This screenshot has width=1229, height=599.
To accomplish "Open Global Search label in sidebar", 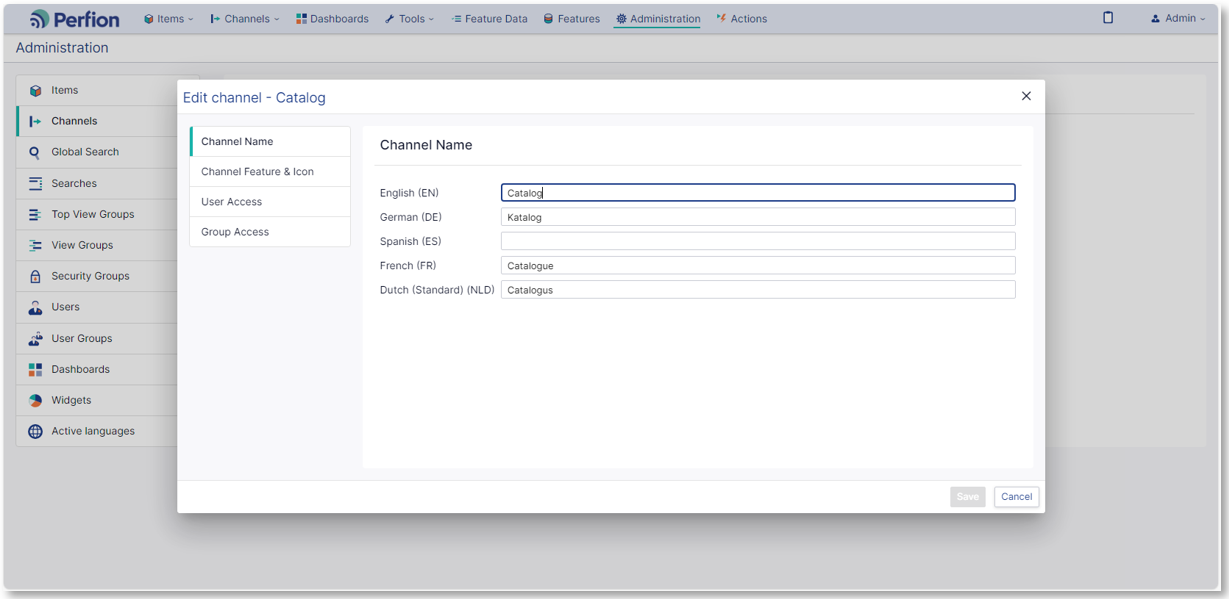I will click(85, 152).
